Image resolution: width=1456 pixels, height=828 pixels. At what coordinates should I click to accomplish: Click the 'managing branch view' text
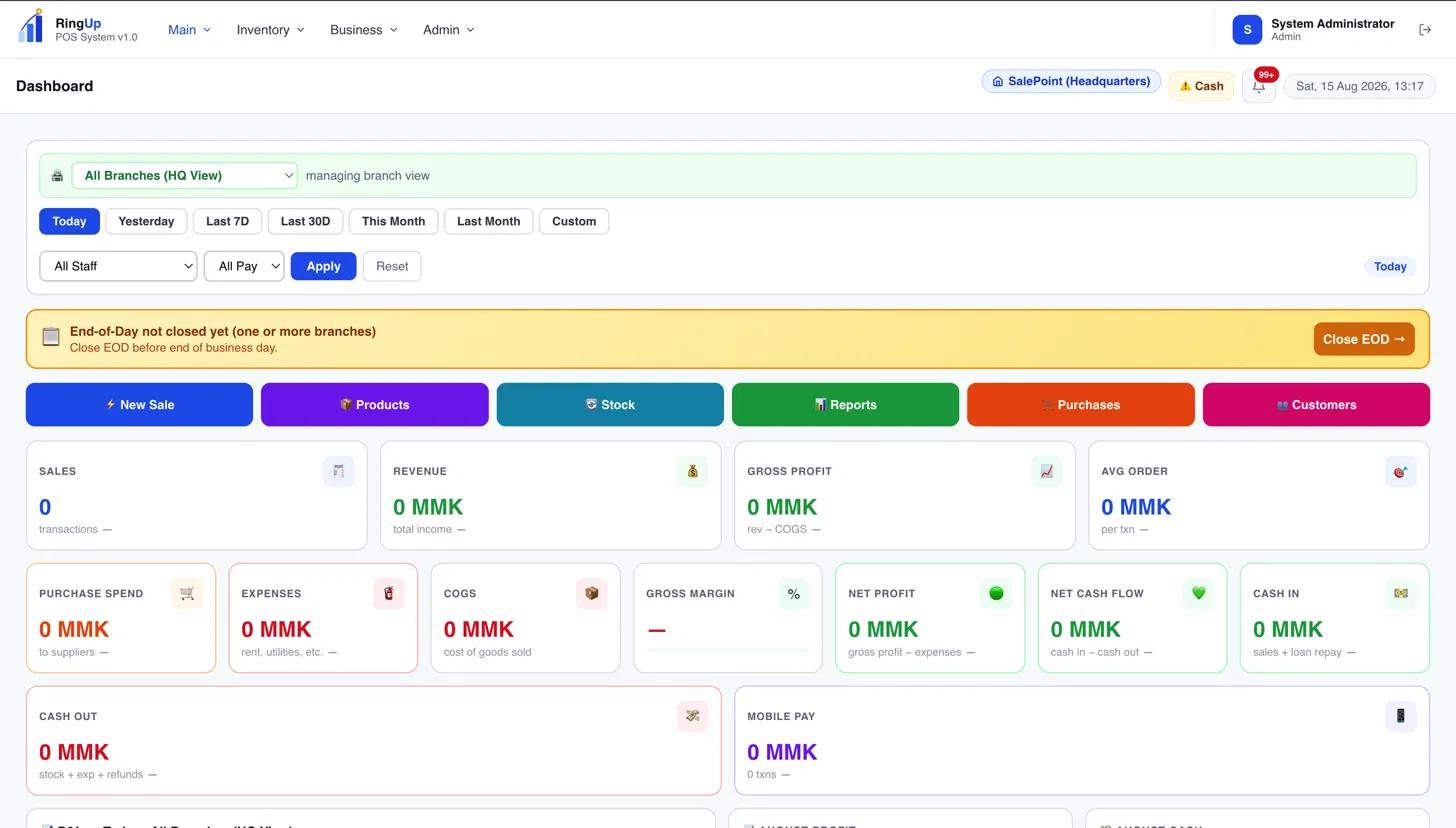[x=368, y=176]
